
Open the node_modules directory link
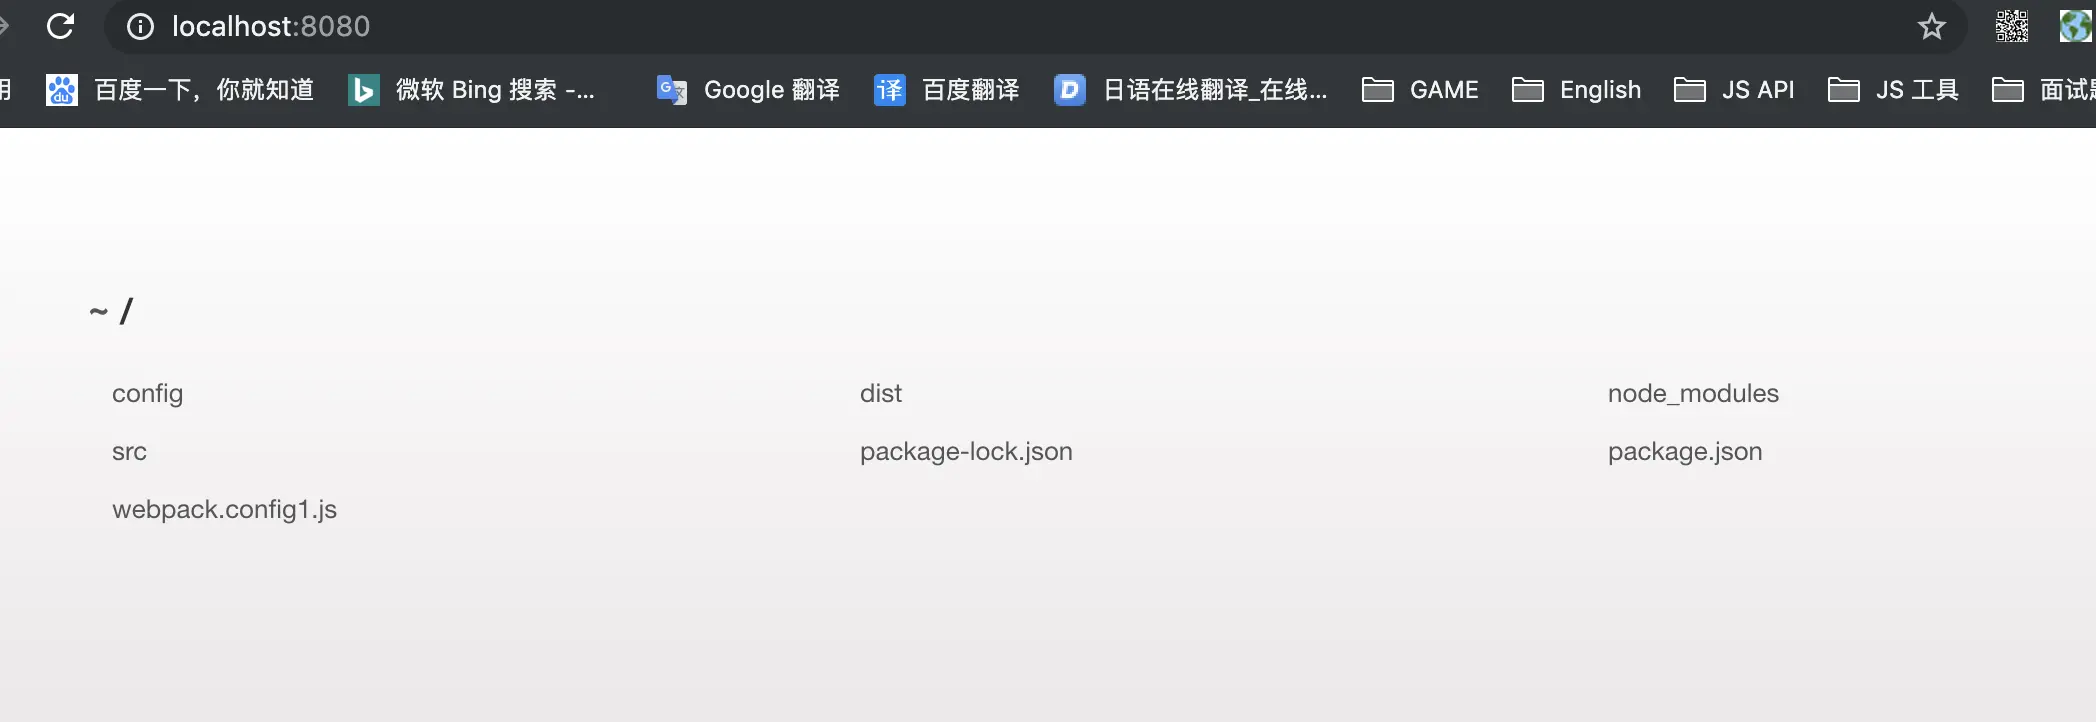click(1693, 393)
